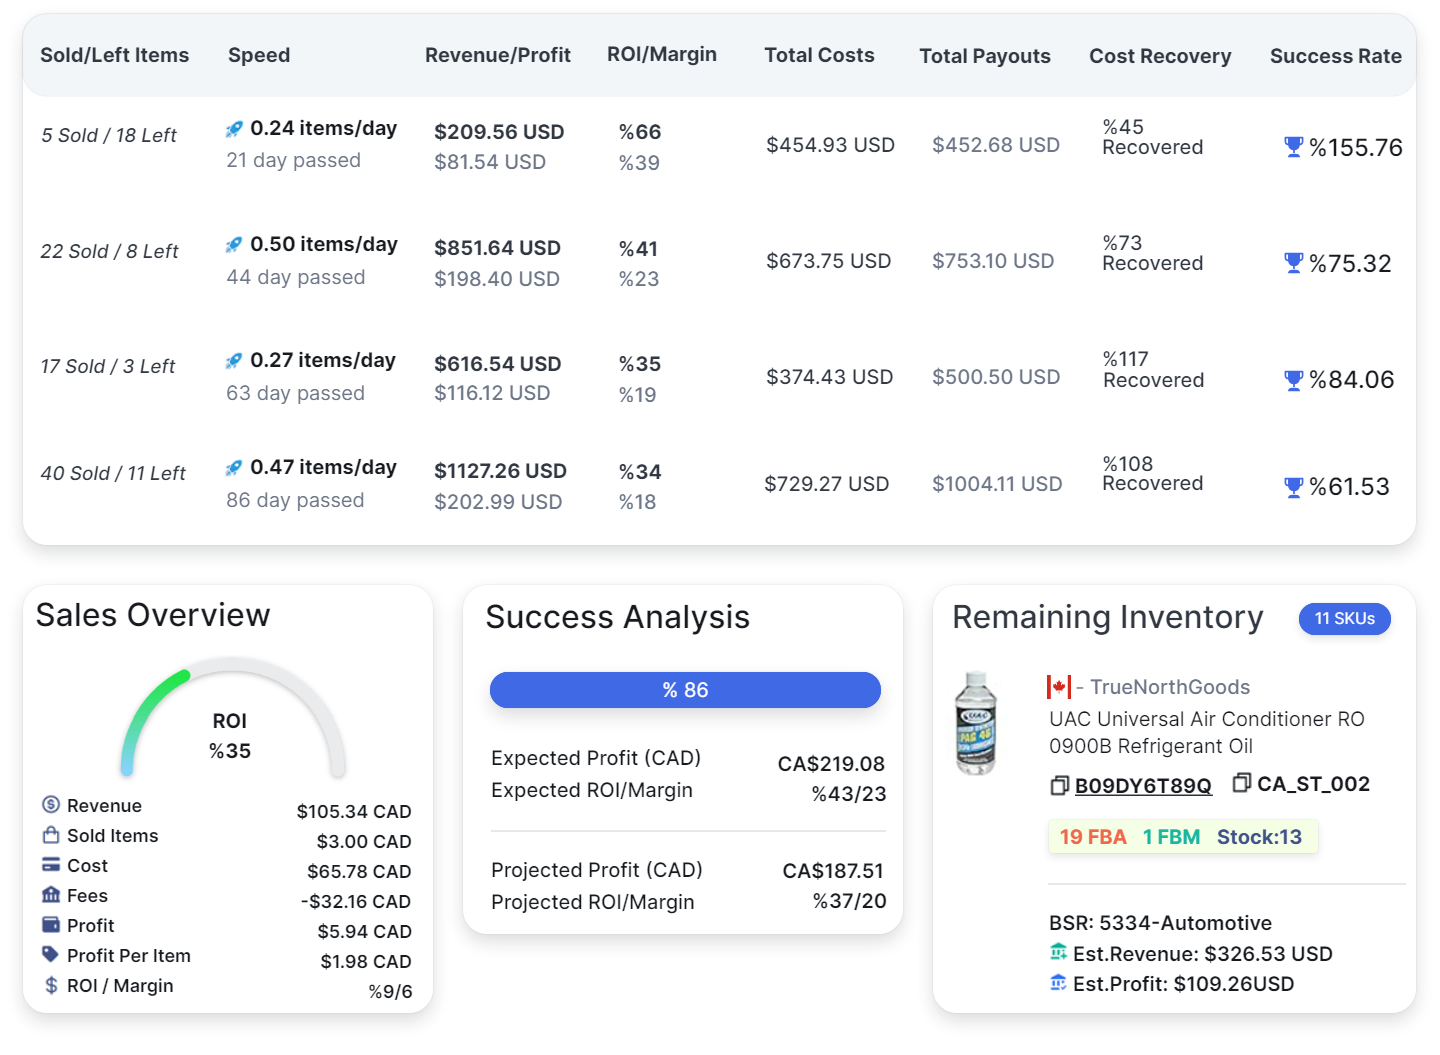This screenshot has width=1440, height=1055.
Task: Click the trophy icon next to %155.76
Action: 1293,147
